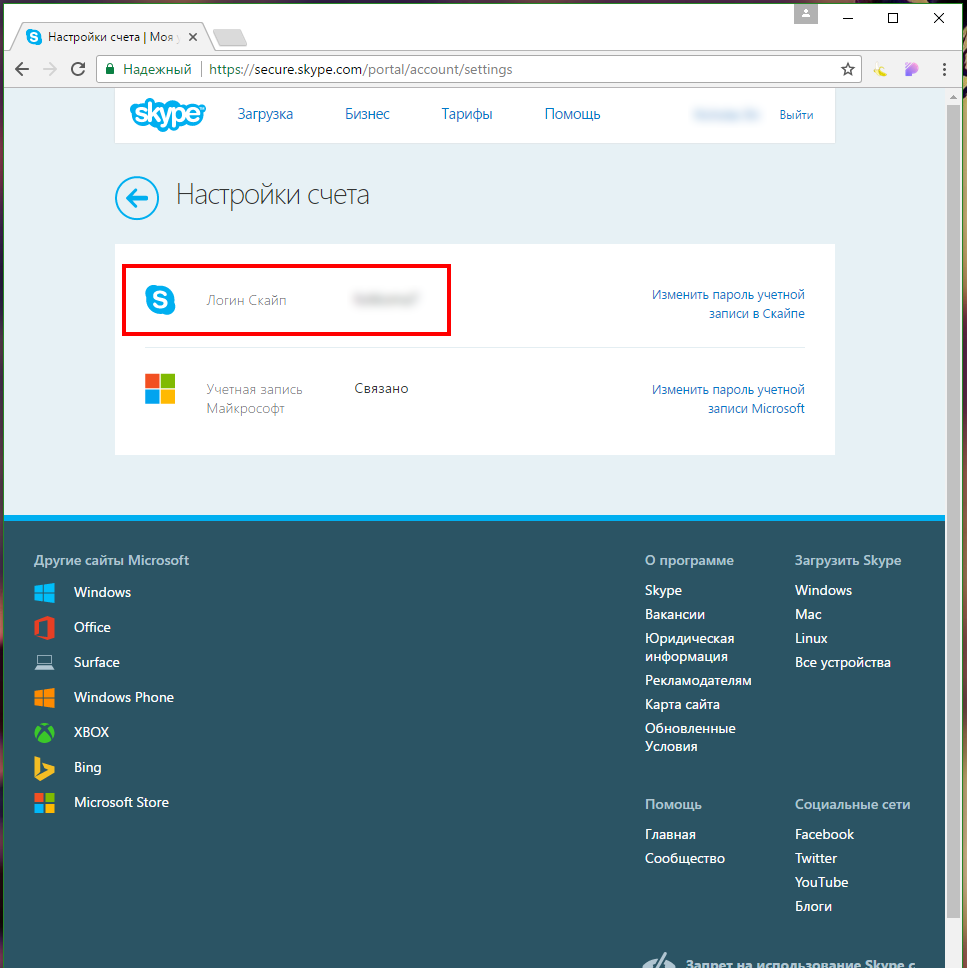Open Карта сайта footer link
This screenshot has height=968, width=967.
pyautogui.click(x=682, y=704)
